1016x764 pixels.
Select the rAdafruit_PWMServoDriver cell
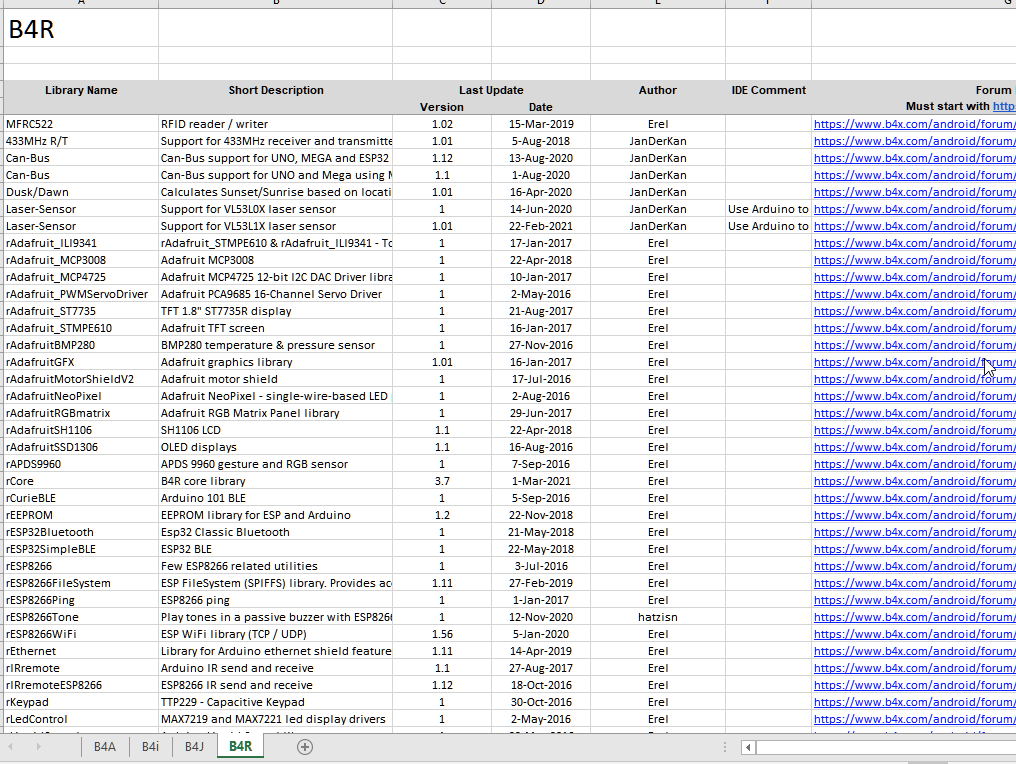click(81, 294)
